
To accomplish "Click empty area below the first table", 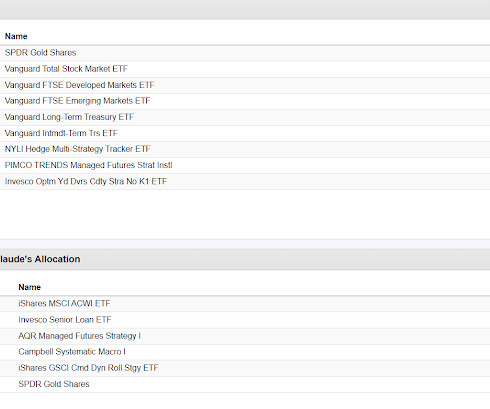I will tap(245, 214).
